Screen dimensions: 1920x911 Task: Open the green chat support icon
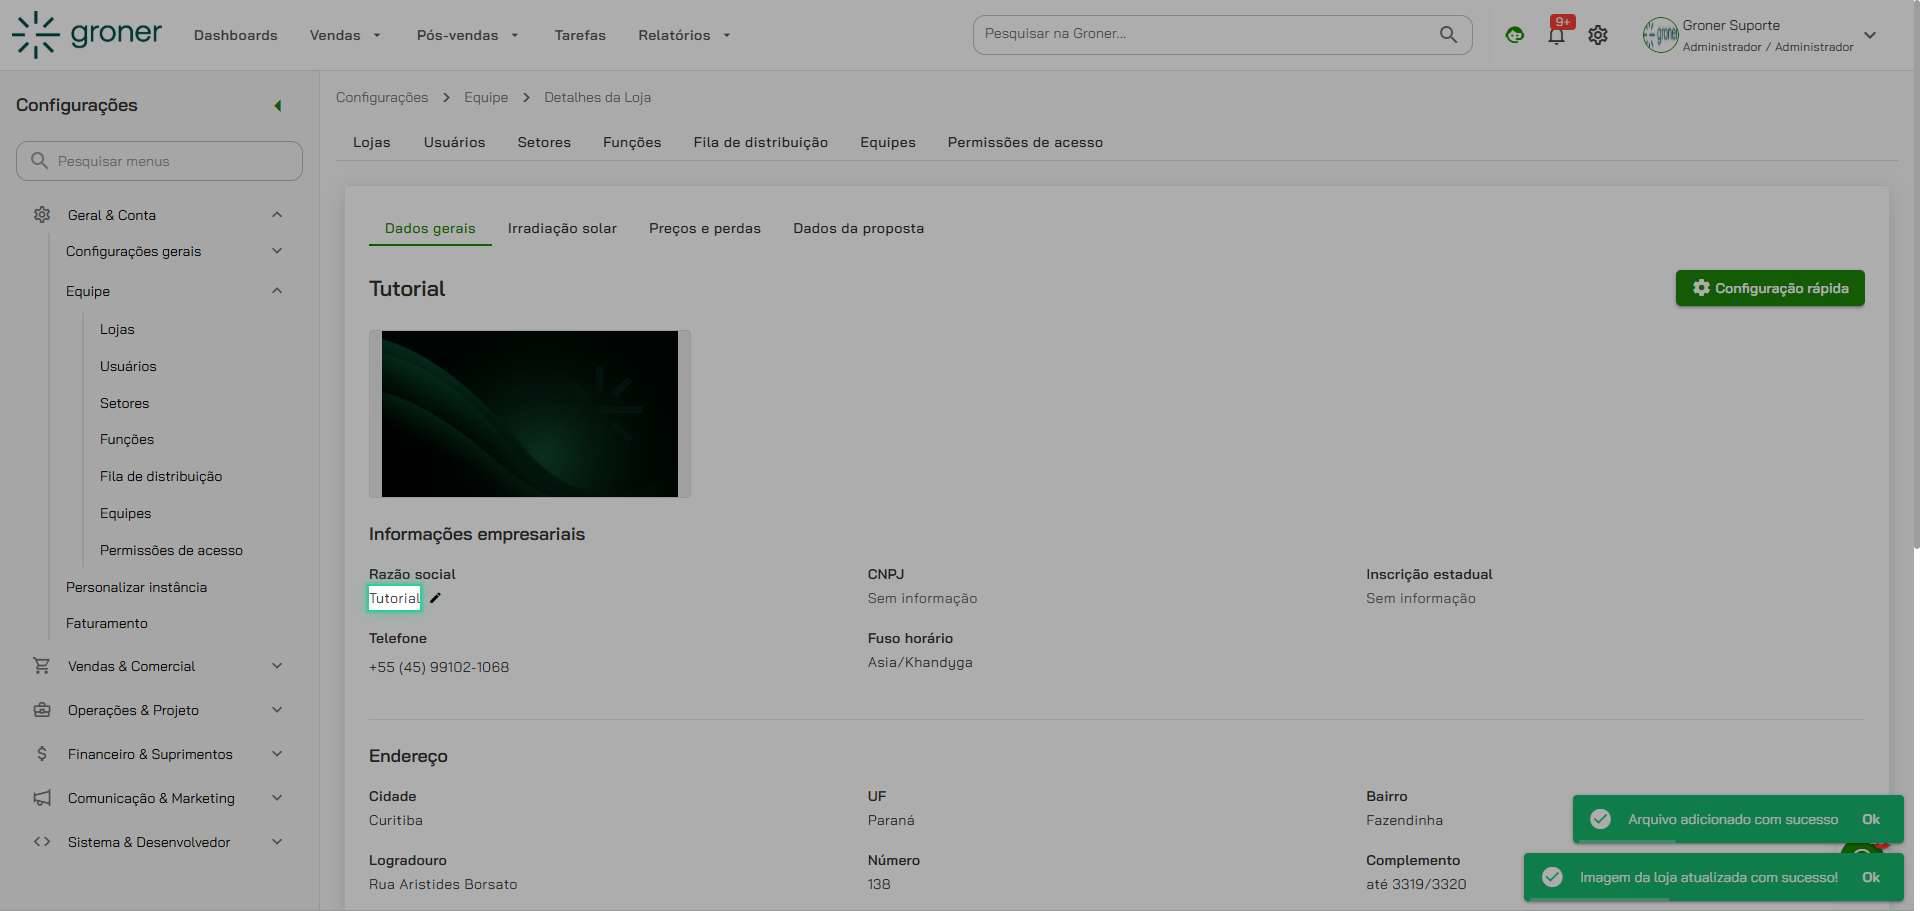point(1515,35)
